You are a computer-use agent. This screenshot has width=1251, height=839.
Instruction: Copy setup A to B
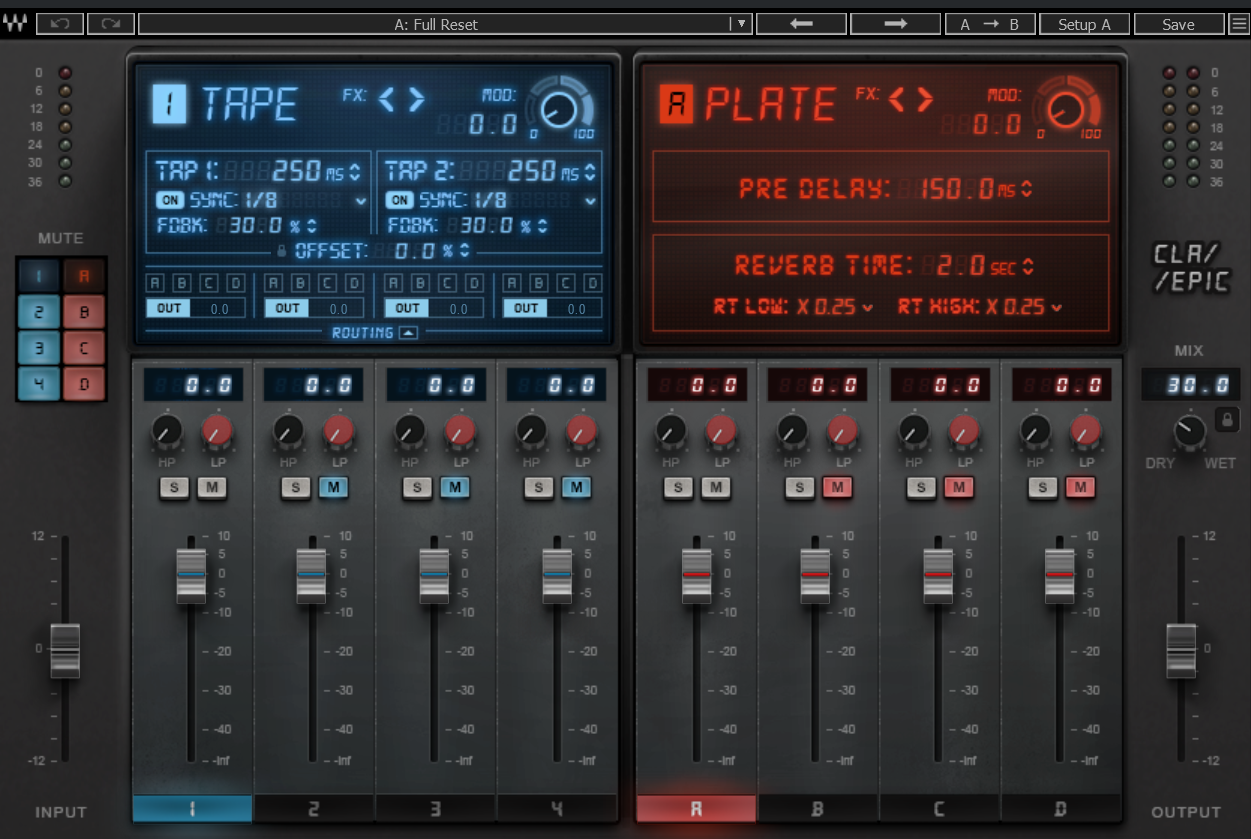990,24
